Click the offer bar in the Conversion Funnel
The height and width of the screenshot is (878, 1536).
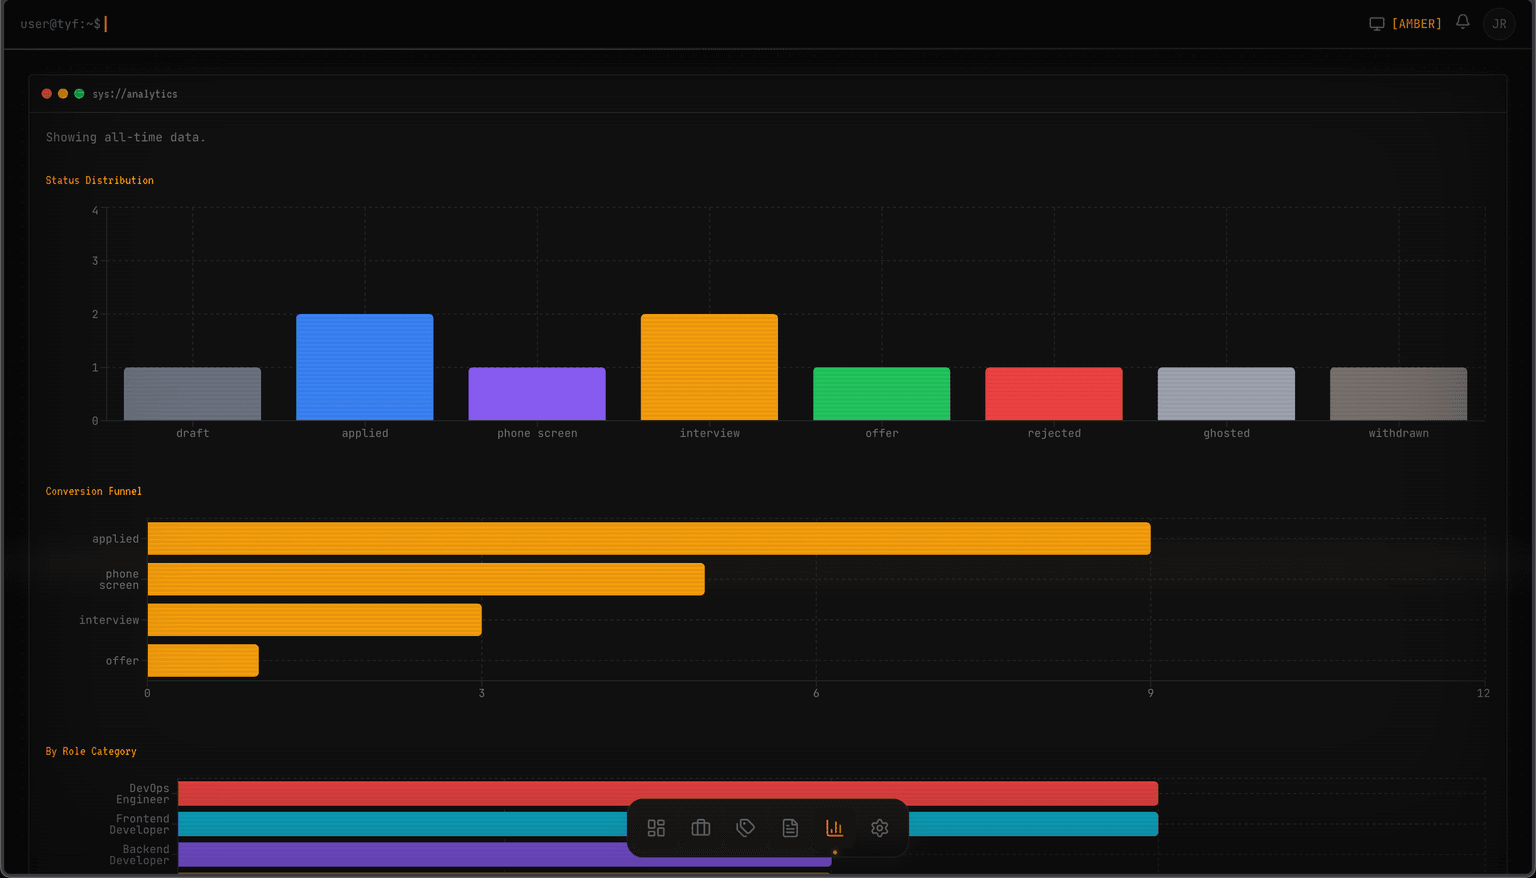click(203, 660)
